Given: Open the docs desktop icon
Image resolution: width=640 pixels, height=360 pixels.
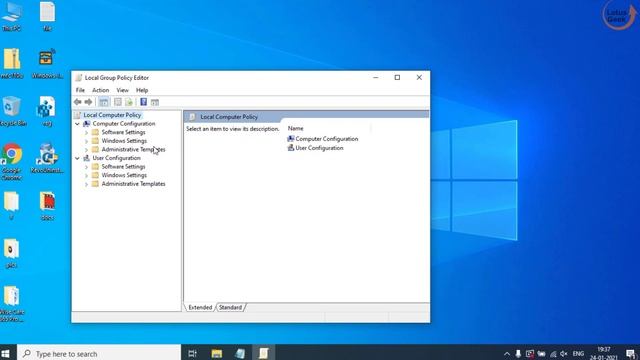Looking at the screenshot, I should (47, 206).
